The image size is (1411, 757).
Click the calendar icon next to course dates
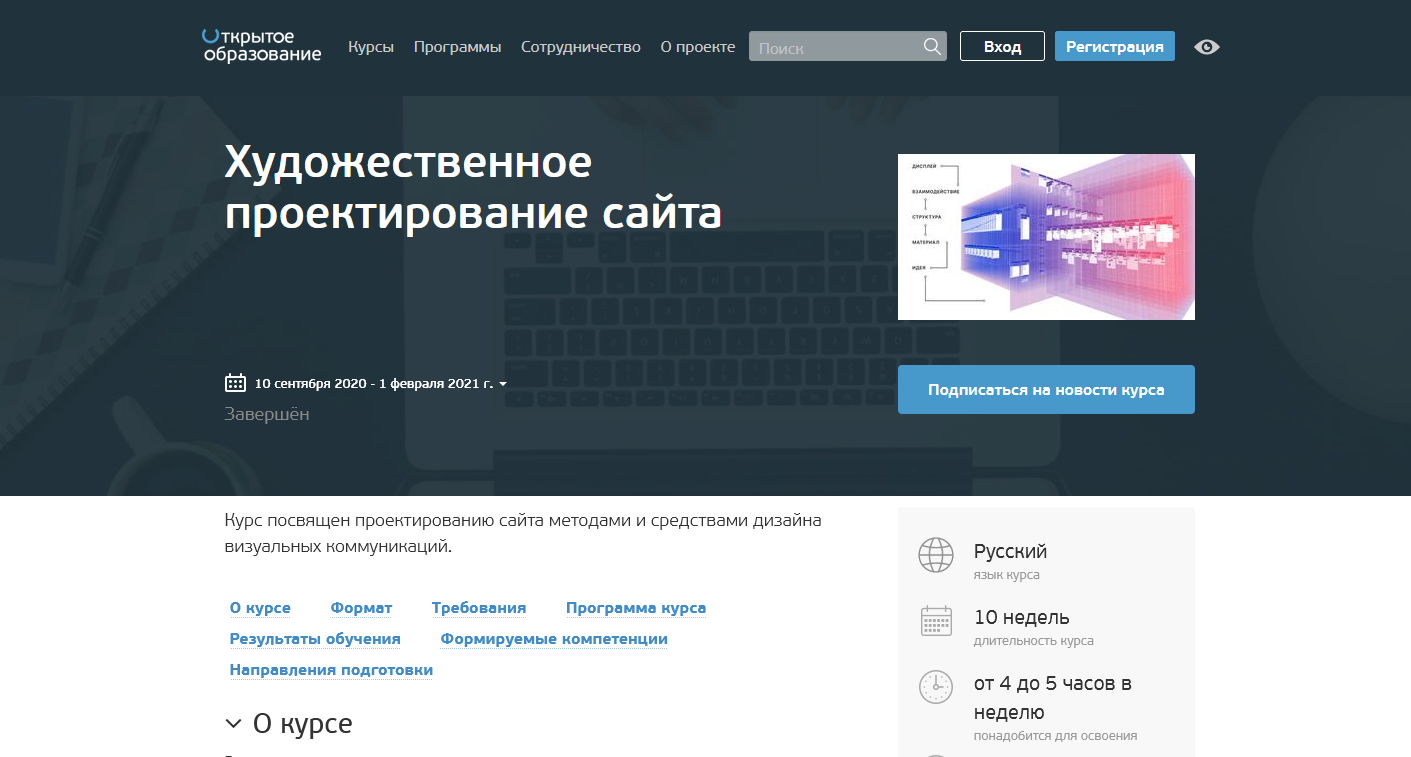click(234, 382)
